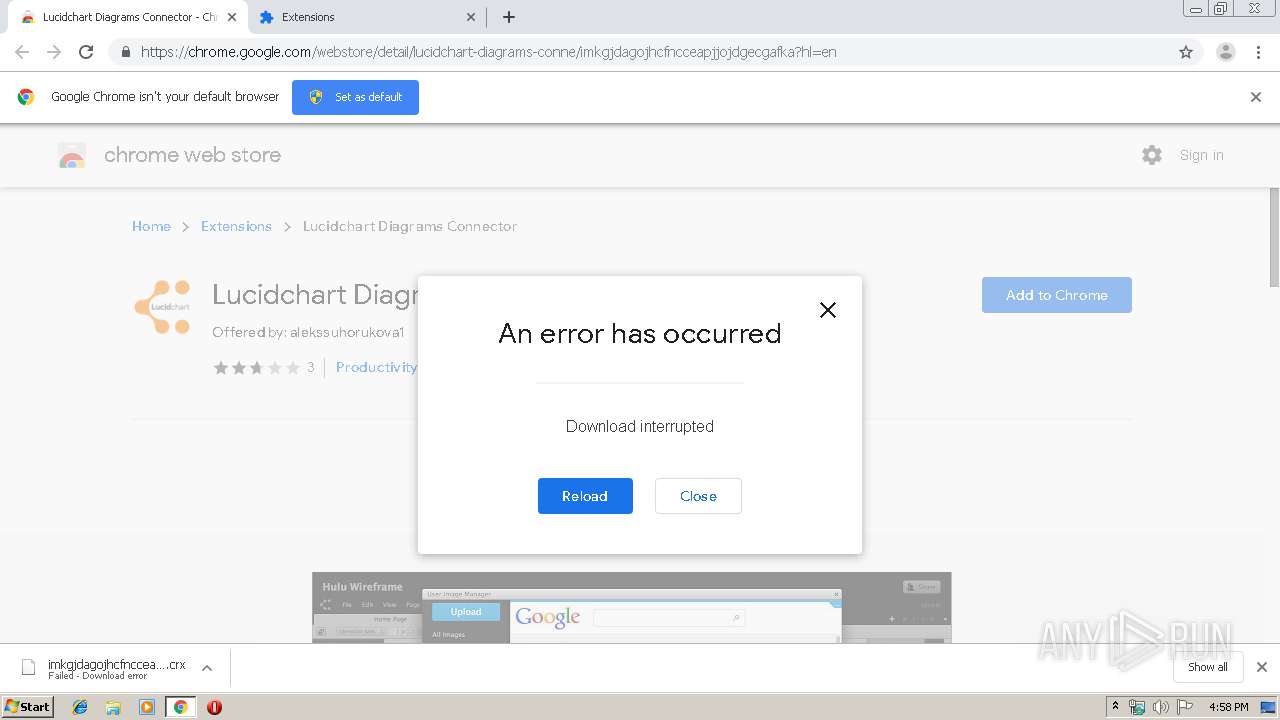Click Show all downloads button

[x=1208, y=667]
